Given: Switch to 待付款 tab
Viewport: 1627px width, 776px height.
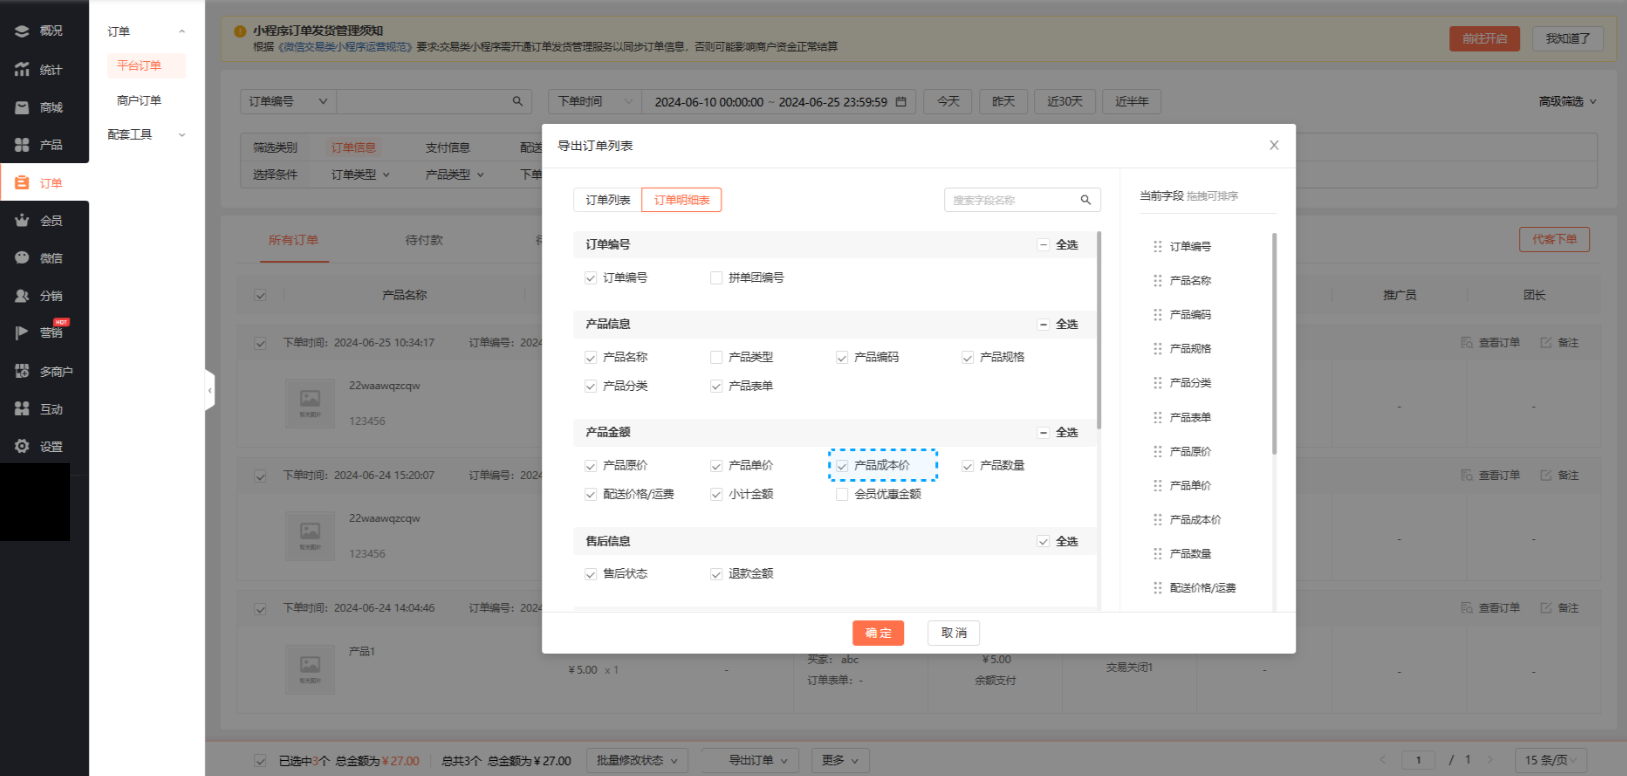Looking at the screenshot, I should 424,240.
